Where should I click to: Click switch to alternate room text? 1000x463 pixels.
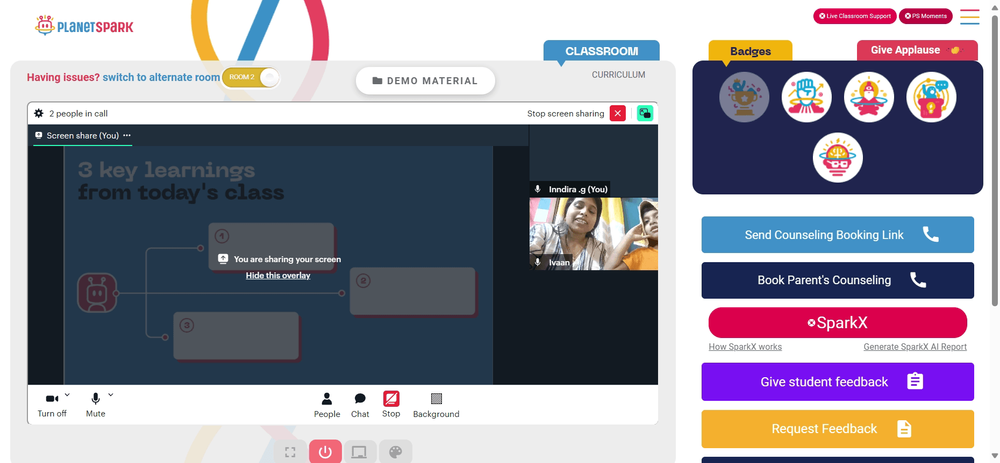click(161, 77)
